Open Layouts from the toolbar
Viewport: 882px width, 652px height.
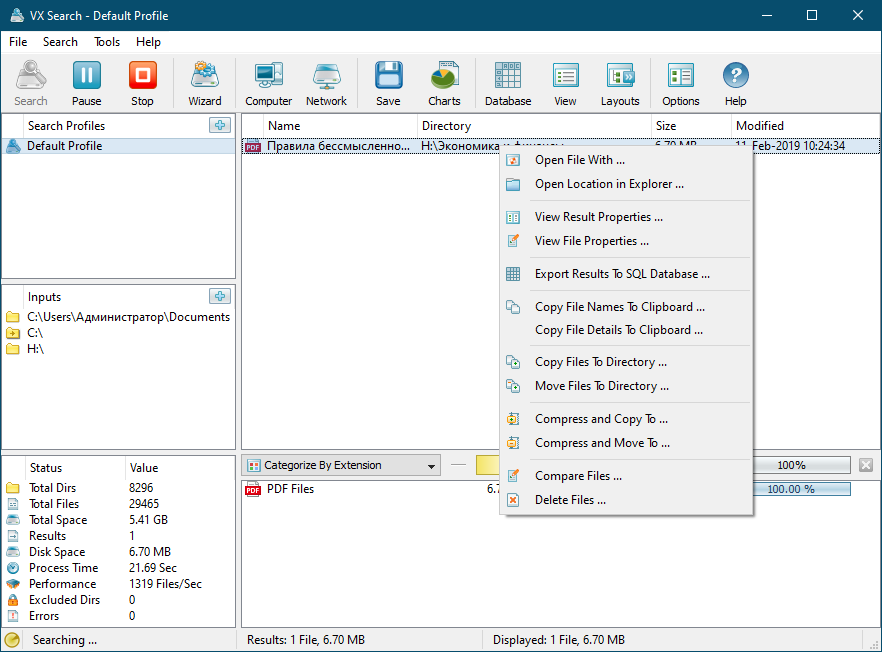(x=620, y=84)
